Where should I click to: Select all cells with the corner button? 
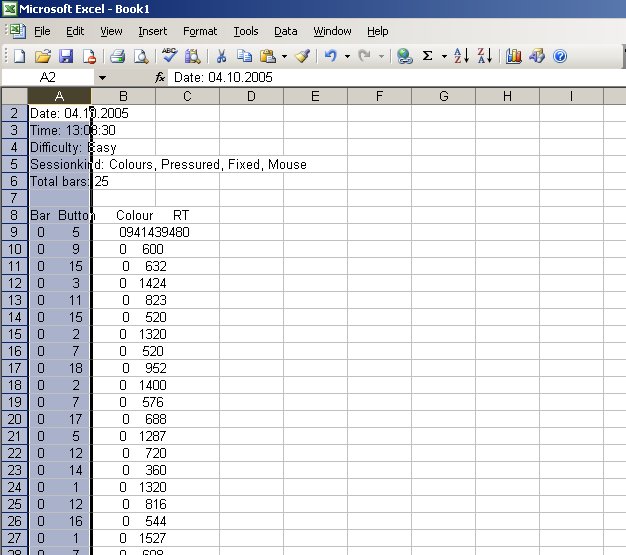tap(15, 96)
